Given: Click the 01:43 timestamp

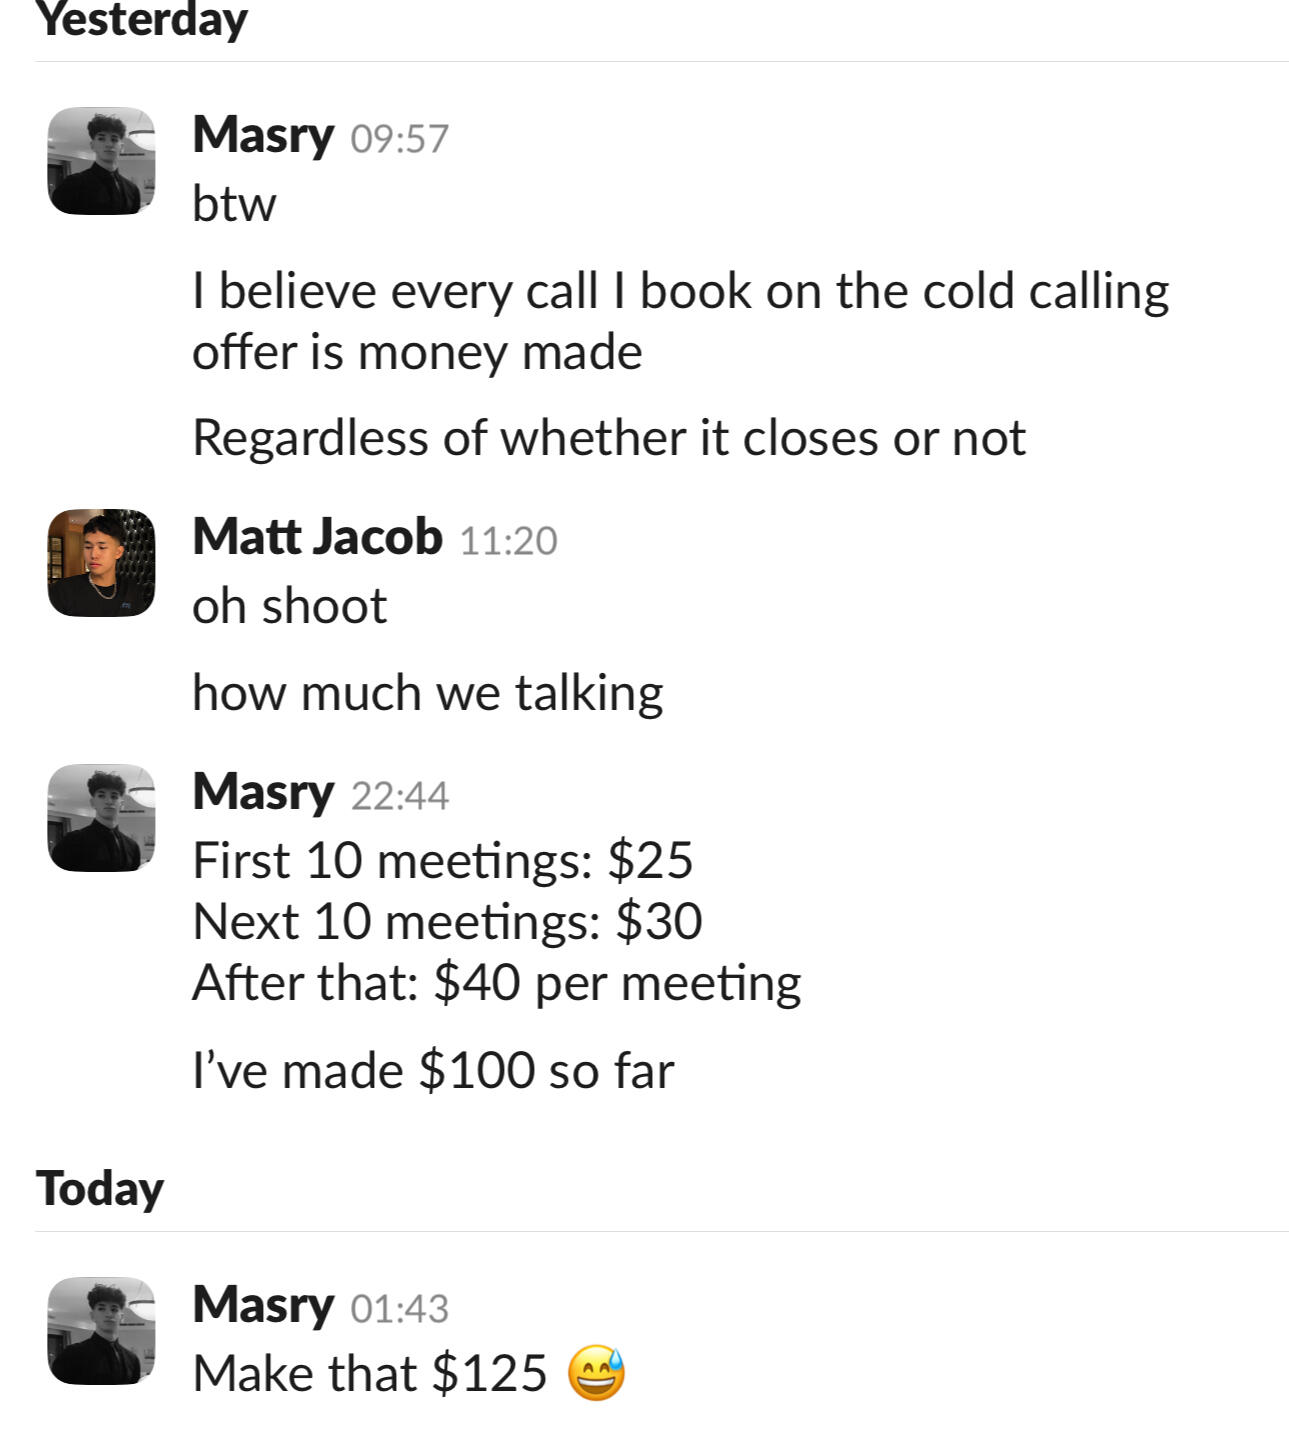Looking at the screenshot, I should click(x=399, y=1309).
